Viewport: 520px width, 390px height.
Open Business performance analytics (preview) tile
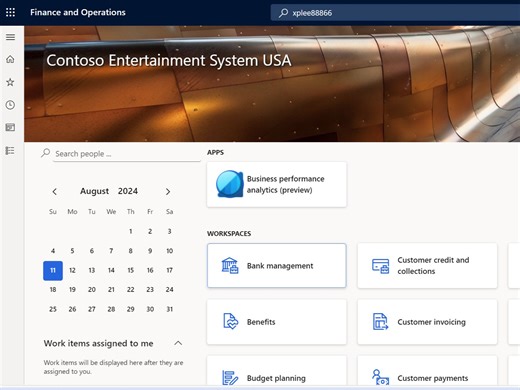pyautogui.click(x=277, y=184)
